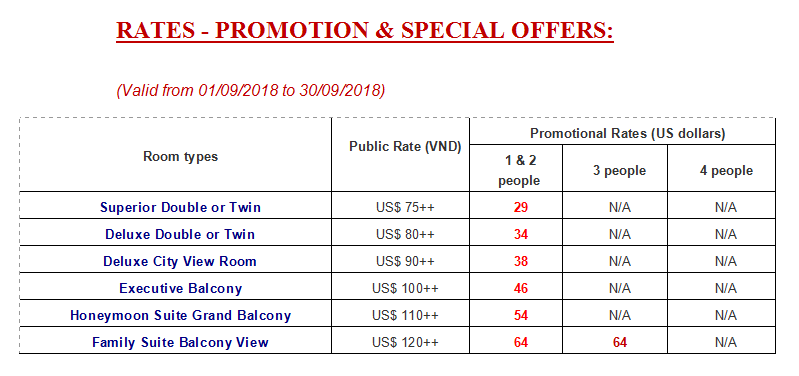Select the red 29 promotional rate
The image size is (799, 376).
[x=521, y=208]
